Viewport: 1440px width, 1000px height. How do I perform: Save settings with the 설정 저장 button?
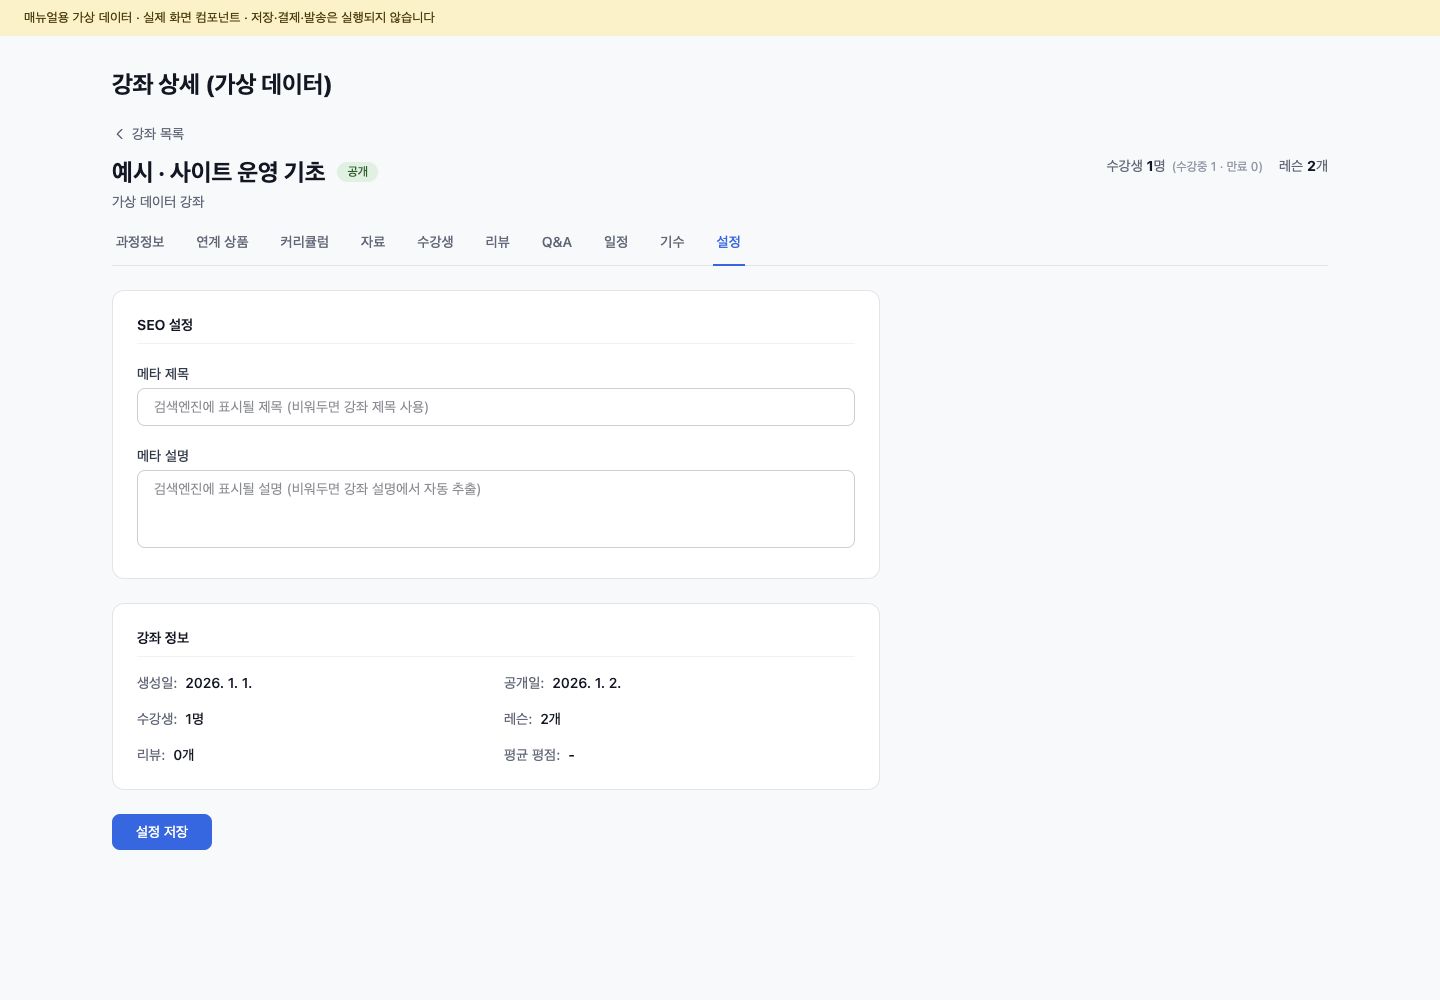pos(162,832)
